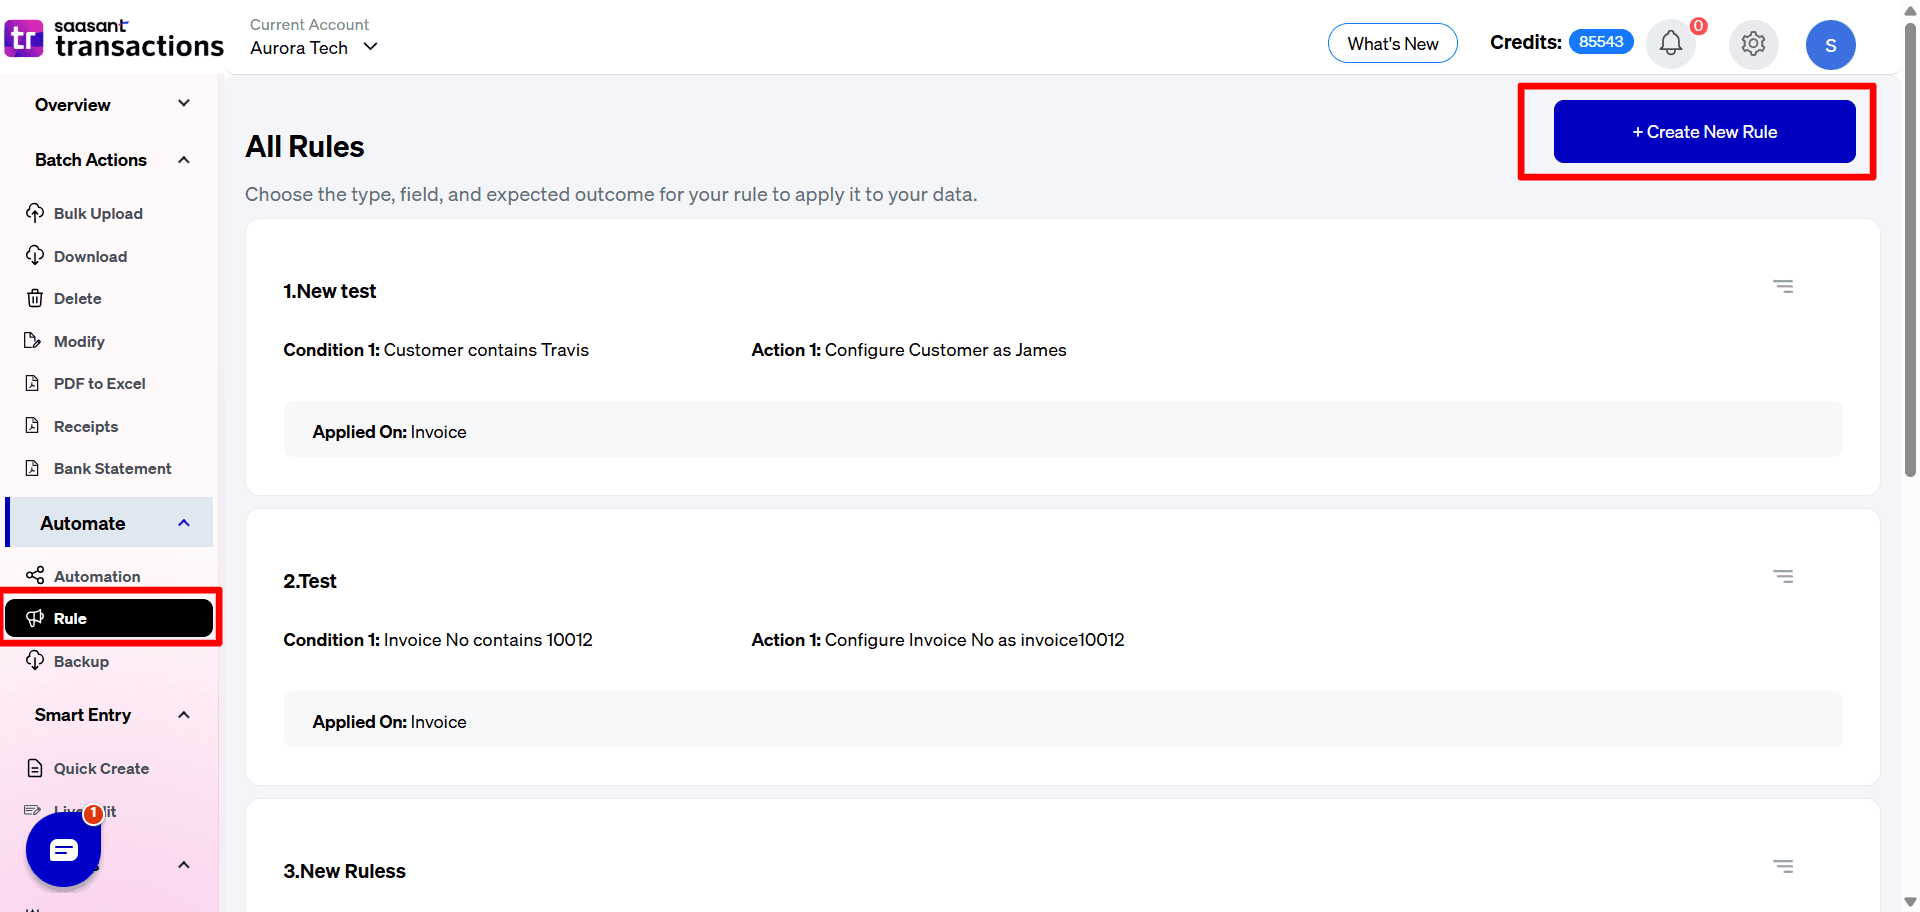Click the rule title 3.New Ruless

tap(344, 871)
